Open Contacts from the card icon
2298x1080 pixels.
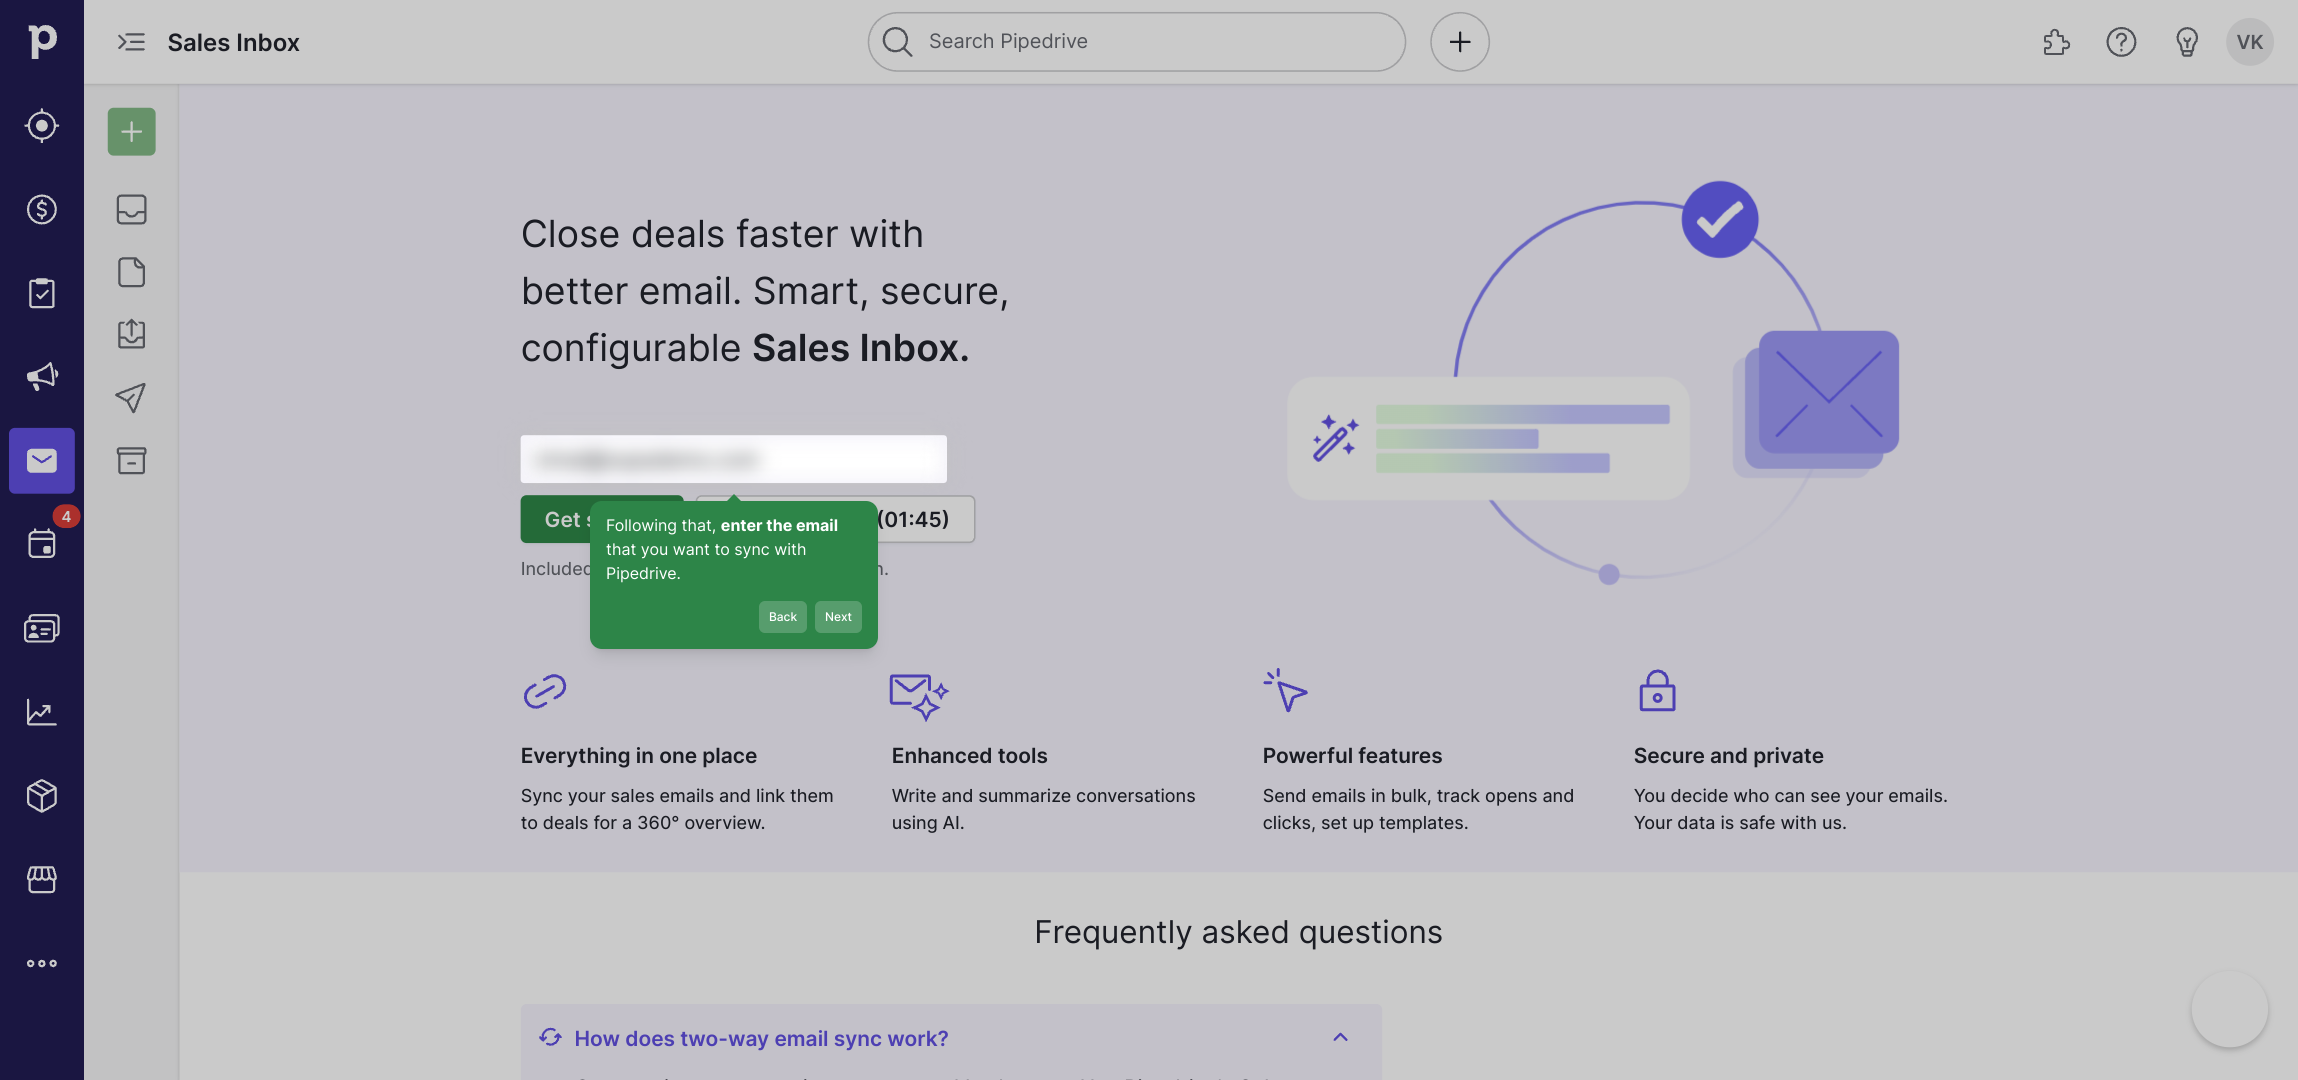pos(42,628)
